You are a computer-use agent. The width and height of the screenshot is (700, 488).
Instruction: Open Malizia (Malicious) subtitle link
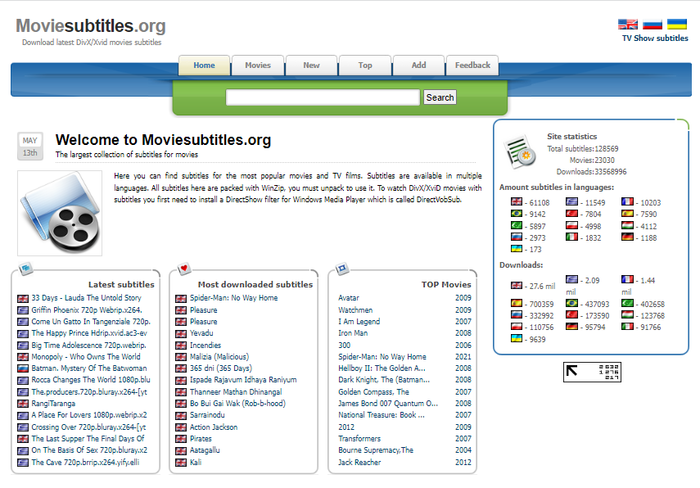pyautogui.click(x=219, y=357)
